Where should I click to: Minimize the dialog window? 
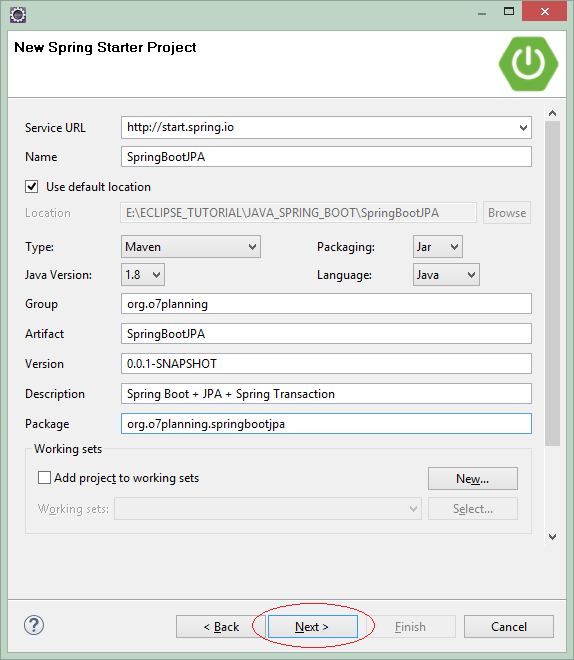pos(482,11)
